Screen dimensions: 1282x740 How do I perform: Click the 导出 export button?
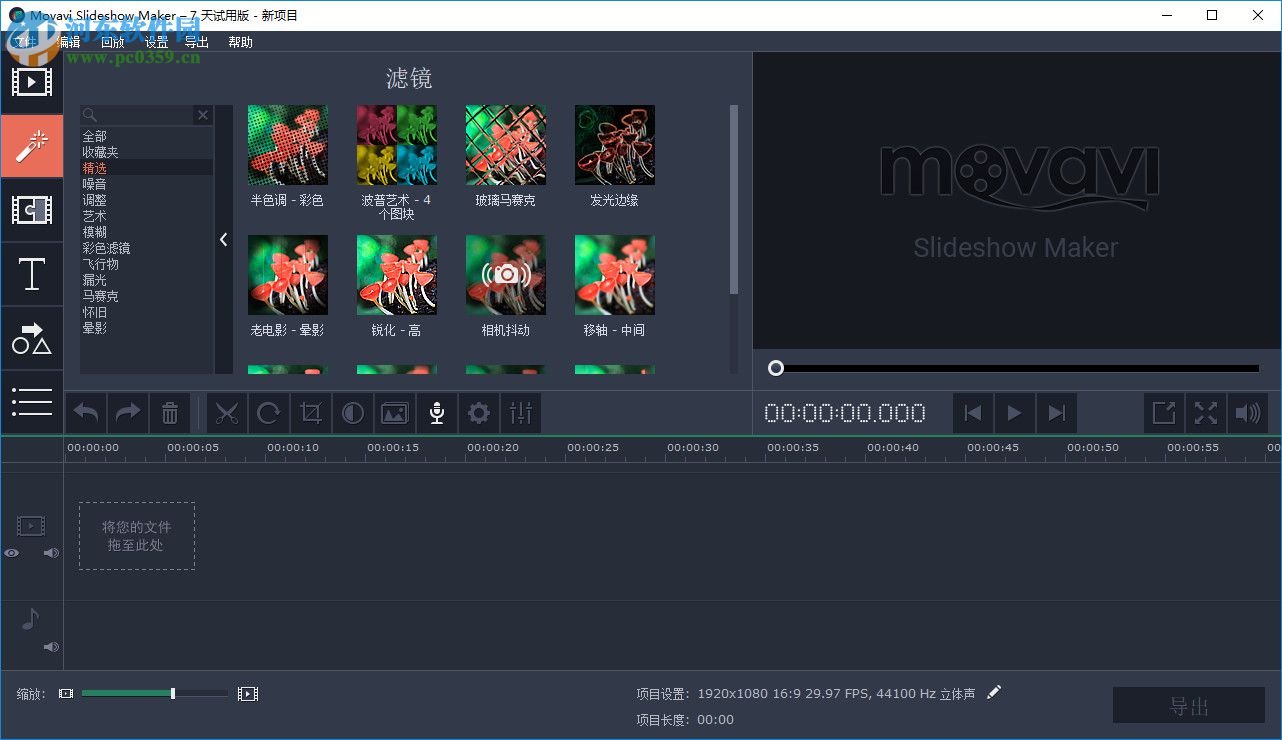pos(1188,705)
